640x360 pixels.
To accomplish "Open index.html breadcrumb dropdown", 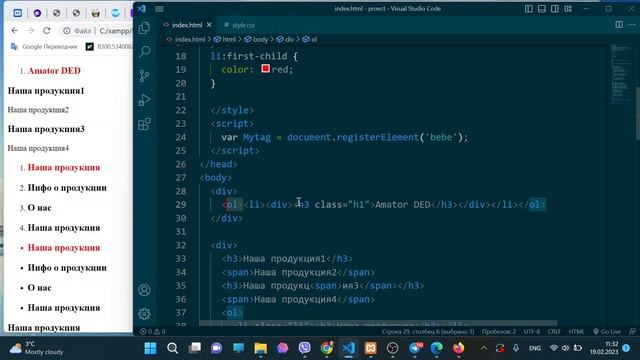I will (x=186, y=40).
